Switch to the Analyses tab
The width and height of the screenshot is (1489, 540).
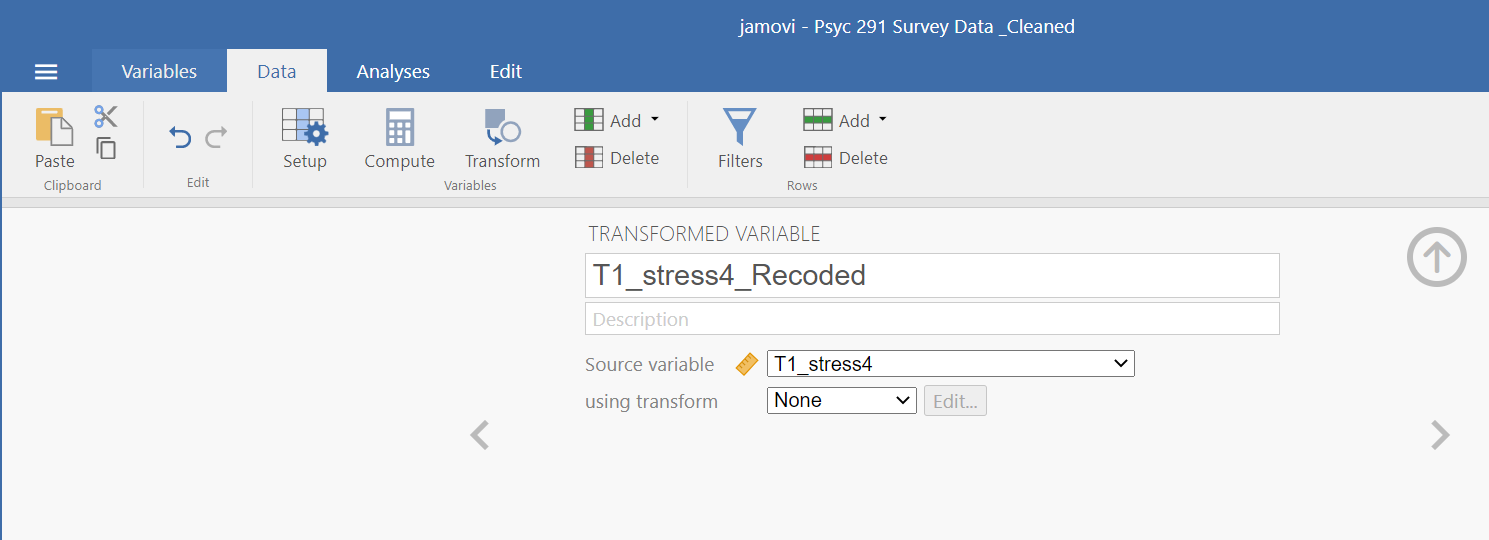393,71
